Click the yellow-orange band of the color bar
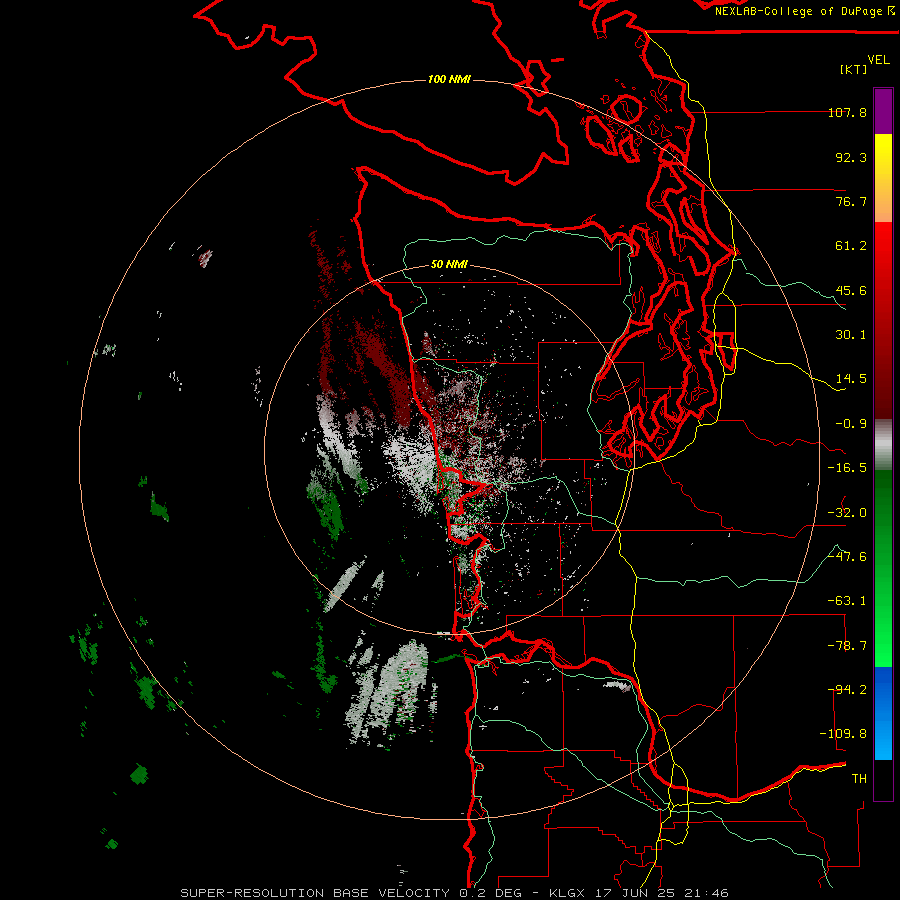 [x=883, y=178]
